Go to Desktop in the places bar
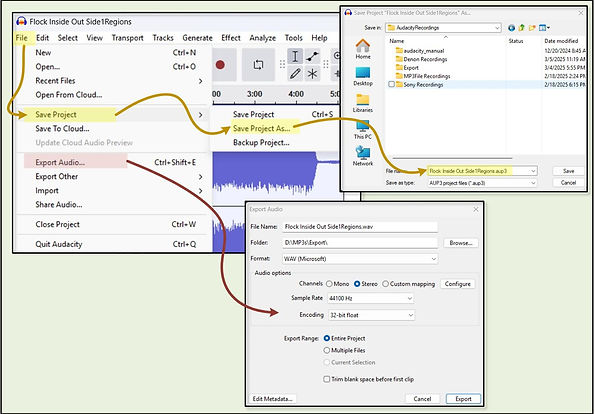This screenshot has width=594, height=414. 363,76
